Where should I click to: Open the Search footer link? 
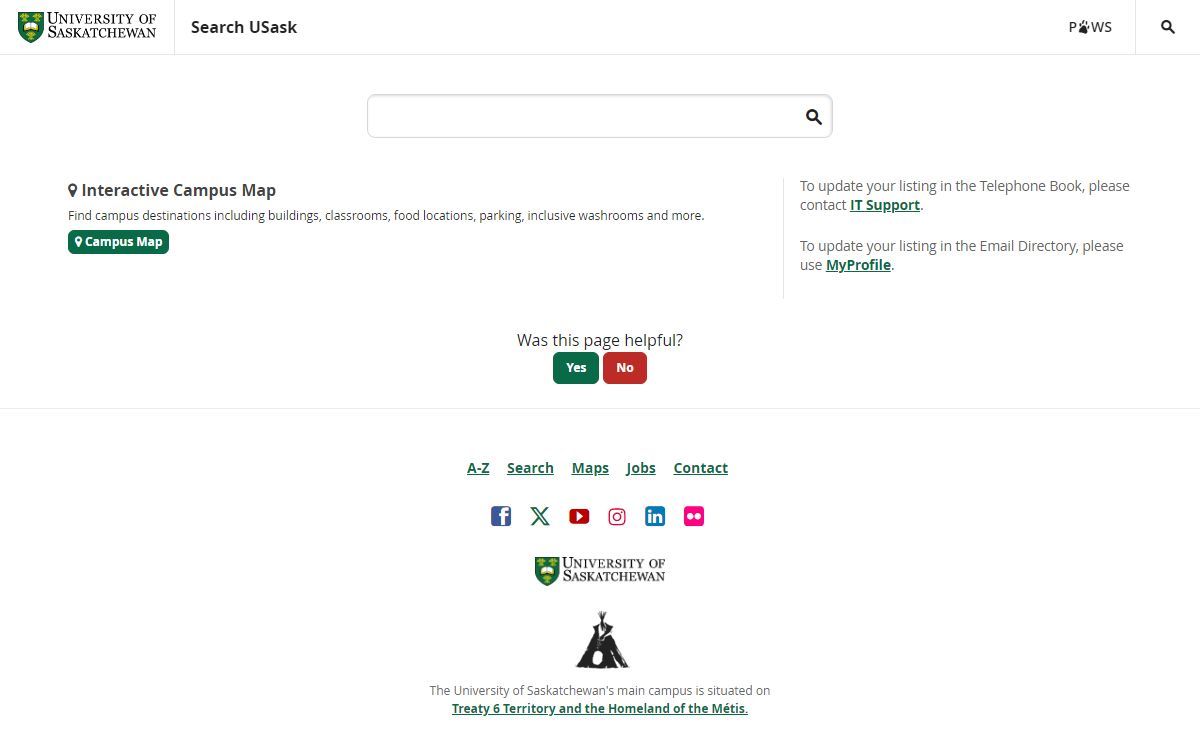(530, 468)
